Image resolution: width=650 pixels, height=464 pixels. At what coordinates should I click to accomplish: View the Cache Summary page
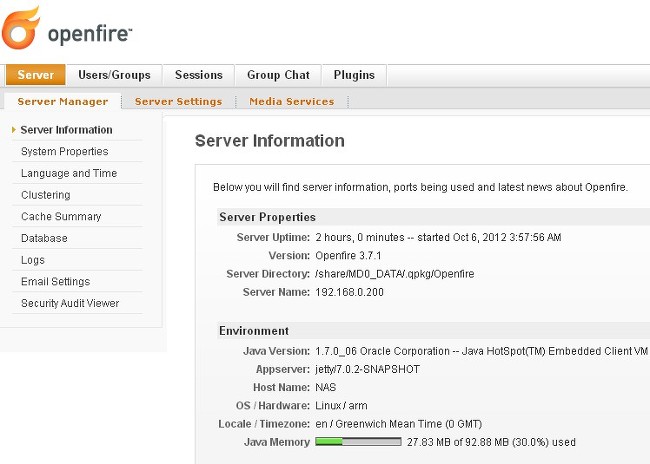tap(61, 217)
